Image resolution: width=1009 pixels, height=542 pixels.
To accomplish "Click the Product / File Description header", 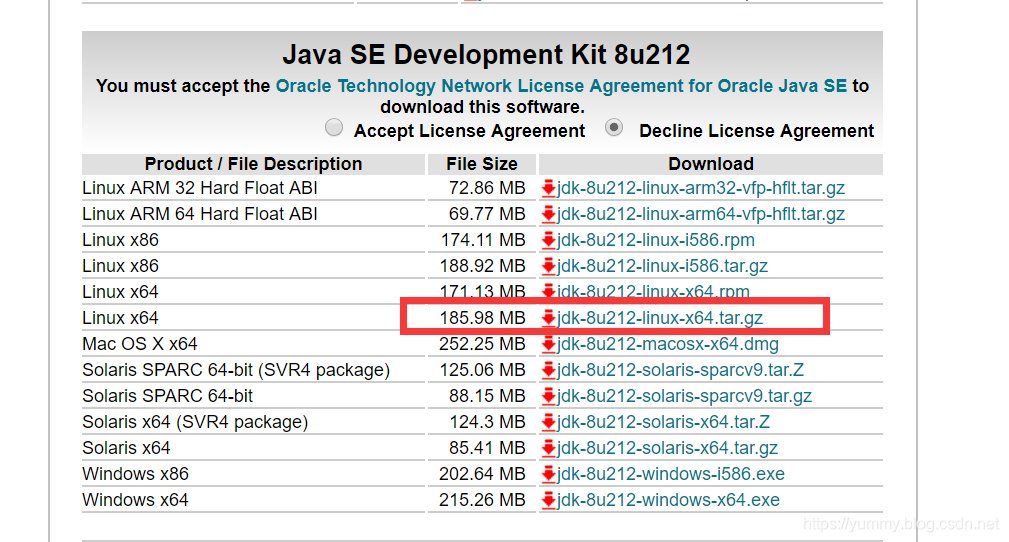I will click(254, 164).
